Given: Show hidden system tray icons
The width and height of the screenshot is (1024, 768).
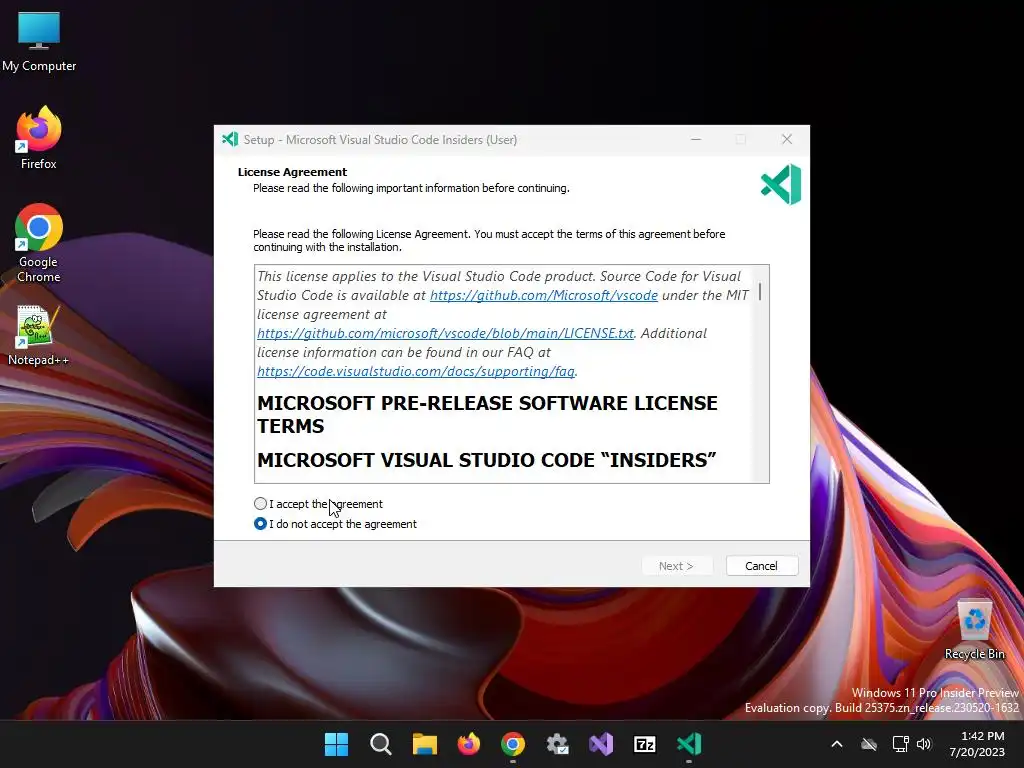Looking at the screenshot, I should click(x=837, y=744).
